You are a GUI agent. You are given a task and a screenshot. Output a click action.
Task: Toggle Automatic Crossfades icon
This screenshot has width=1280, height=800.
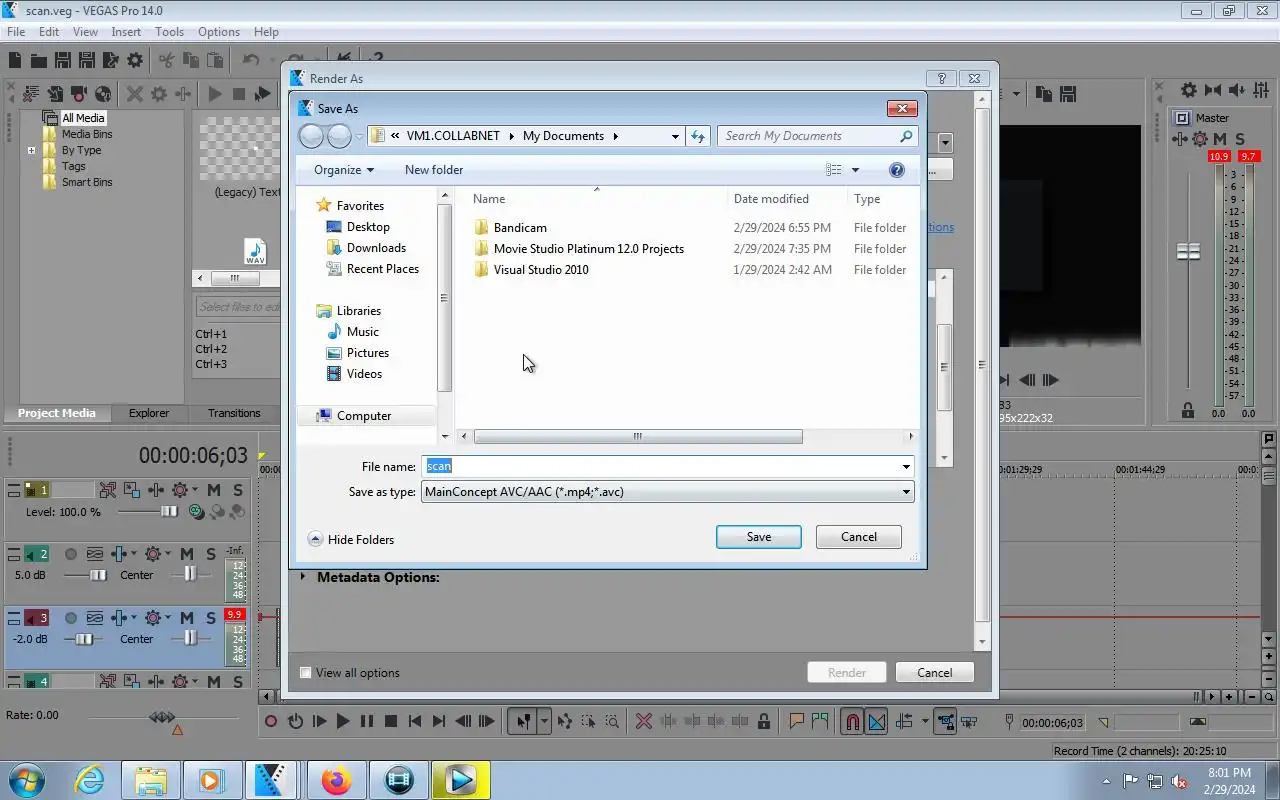(877, 721)
